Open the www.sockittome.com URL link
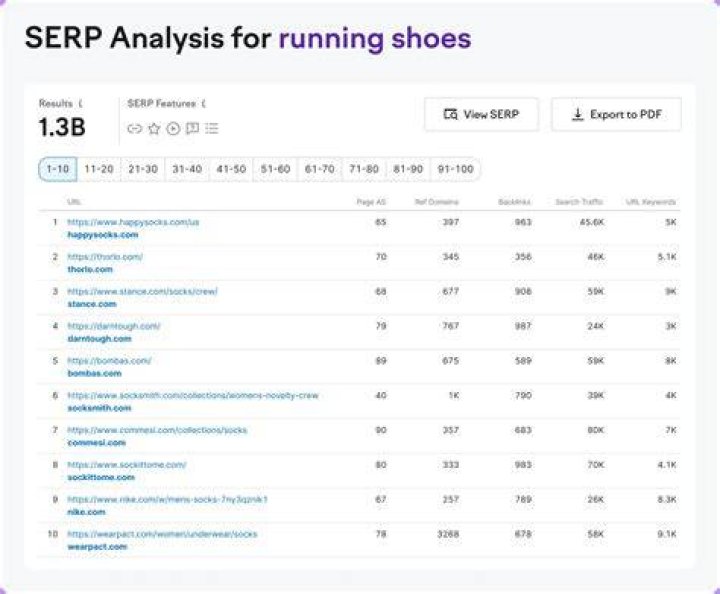 pyautogui.click(x=127, y=465)
